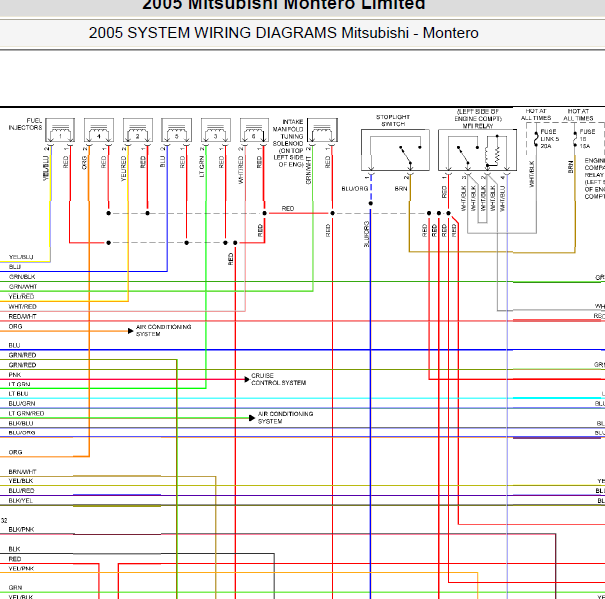Select the YEL/PNK wire label
Screen dimensions: 605x599
click(21, 569)
